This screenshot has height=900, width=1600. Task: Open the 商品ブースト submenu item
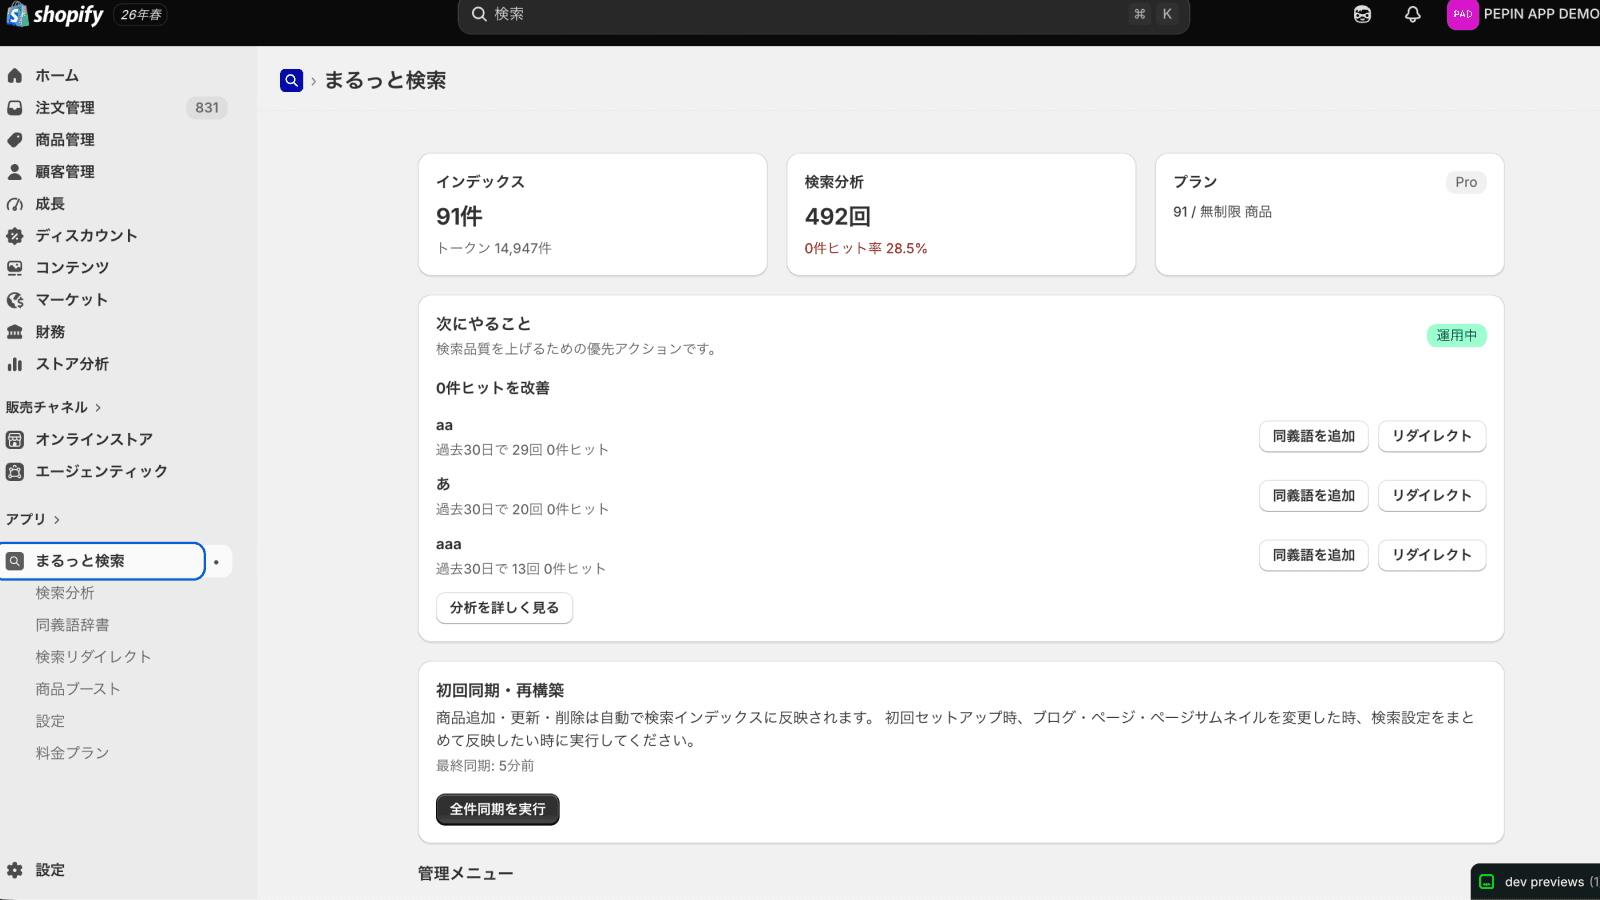point(78,689)
